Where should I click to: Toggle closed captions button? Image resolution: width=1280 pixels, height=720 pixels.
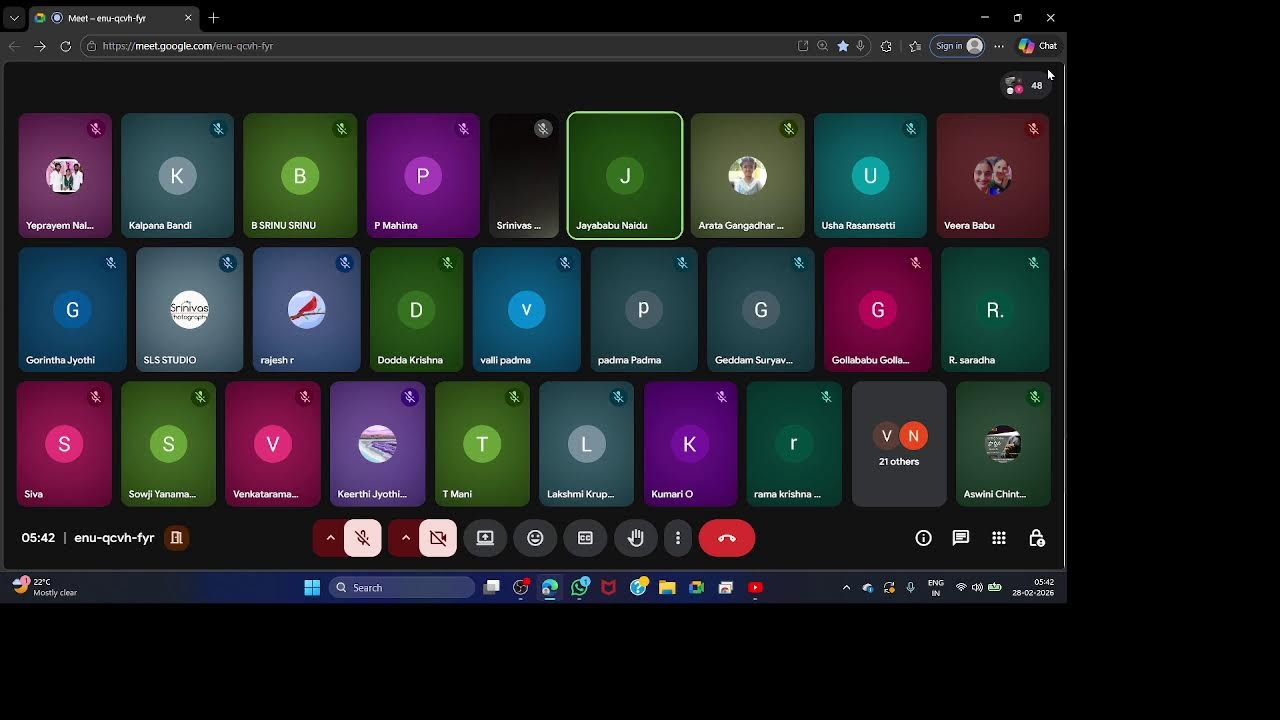(x=585, y=538)
